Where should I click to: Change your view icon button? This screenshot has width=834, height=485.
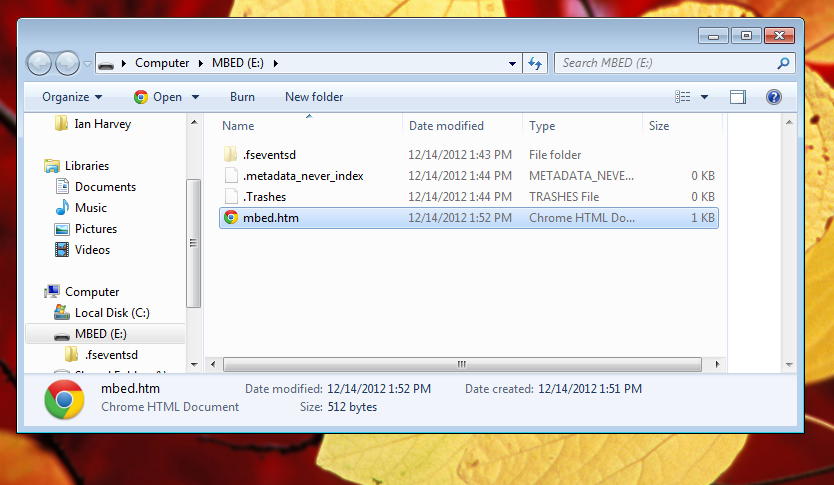[682, 97]
